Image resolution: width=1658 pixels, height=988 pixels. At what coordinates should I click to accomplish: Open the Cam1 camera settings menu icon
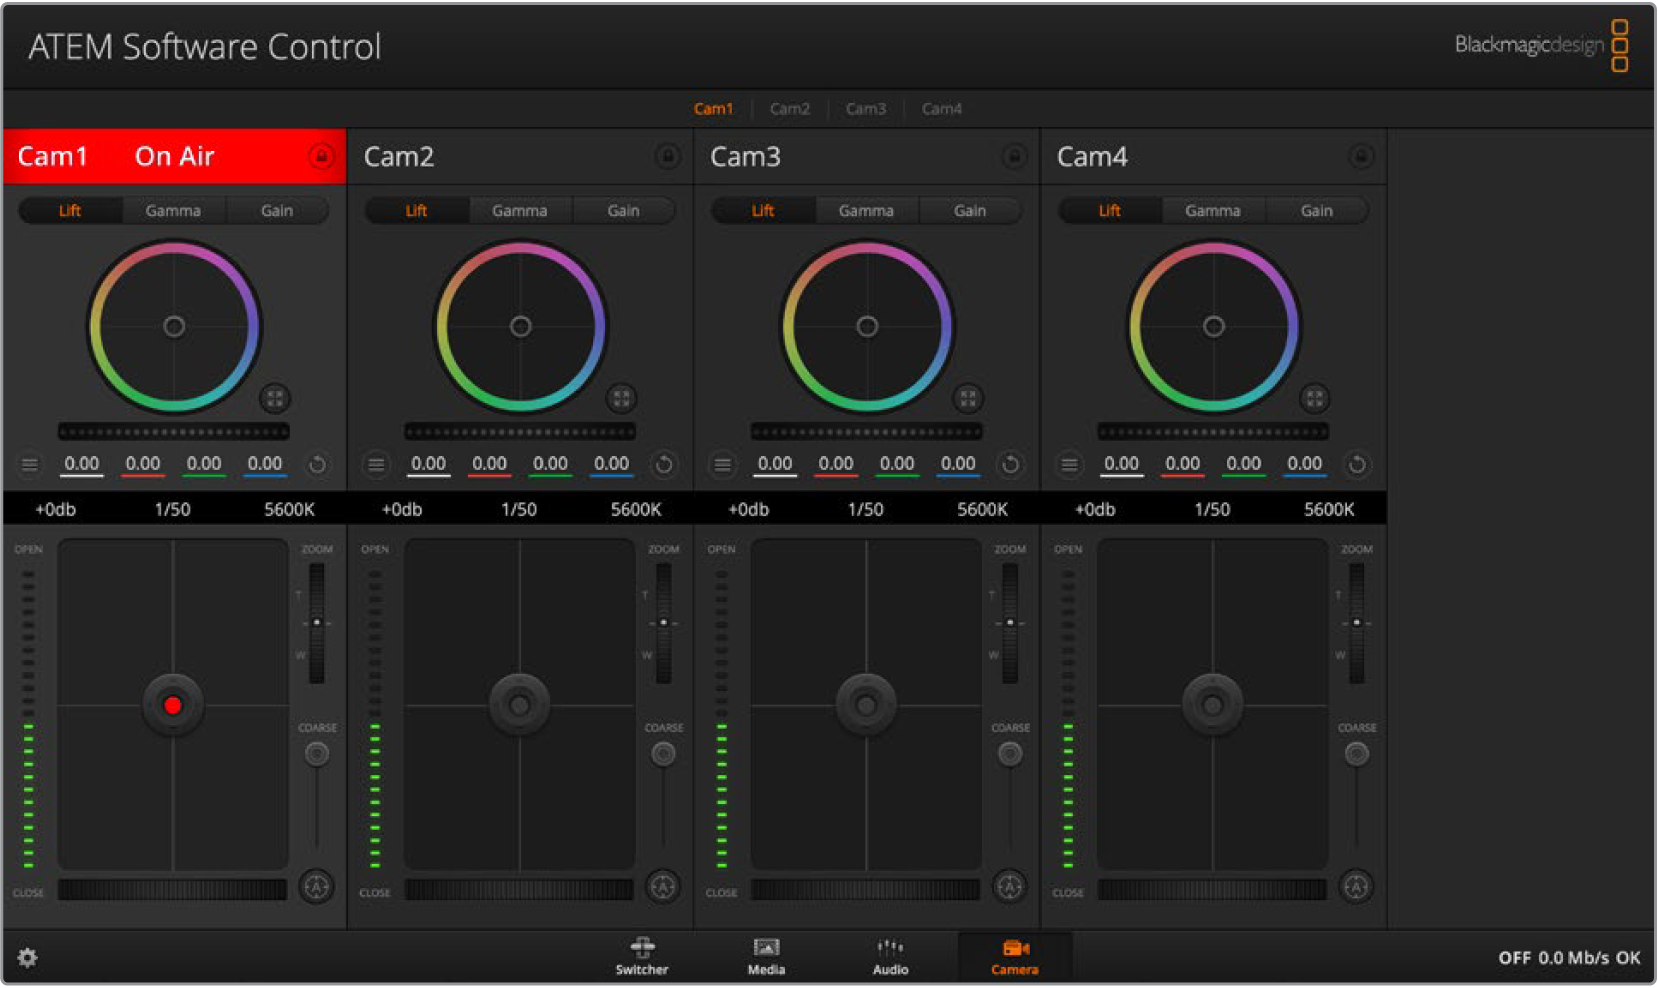point(30,464)
